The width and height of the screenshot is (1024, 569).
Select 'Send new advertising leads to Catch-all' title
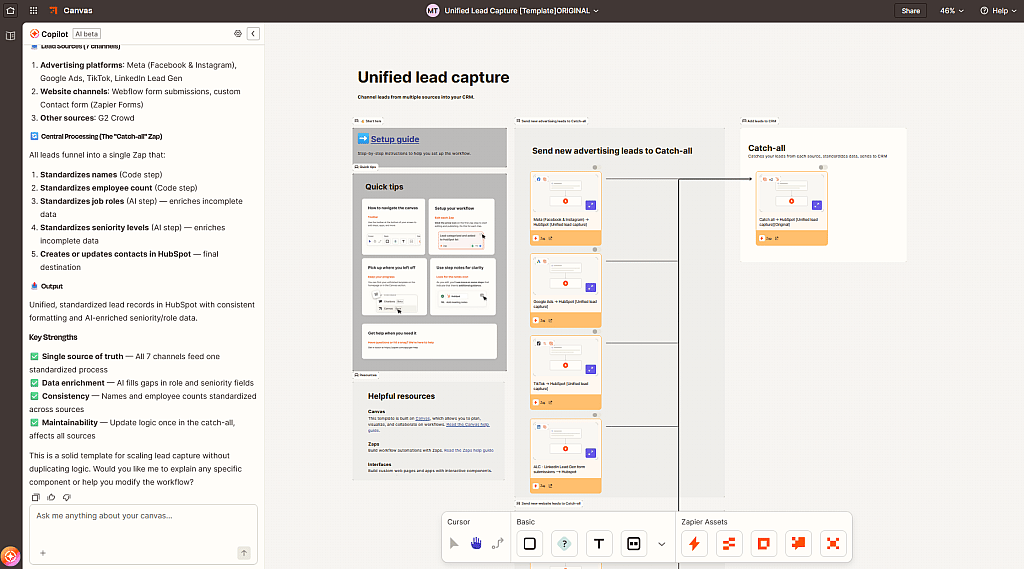(612, 151)
